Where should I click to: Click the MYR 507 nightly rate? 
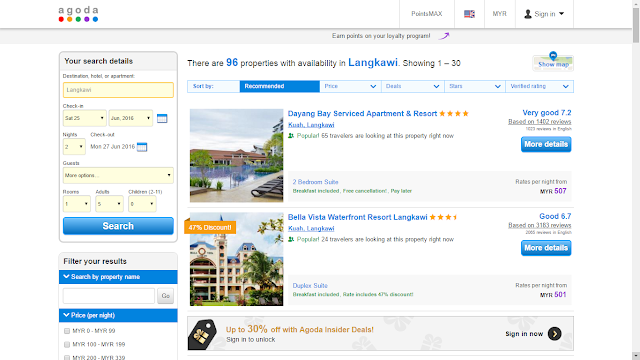(x=553, y=191)
